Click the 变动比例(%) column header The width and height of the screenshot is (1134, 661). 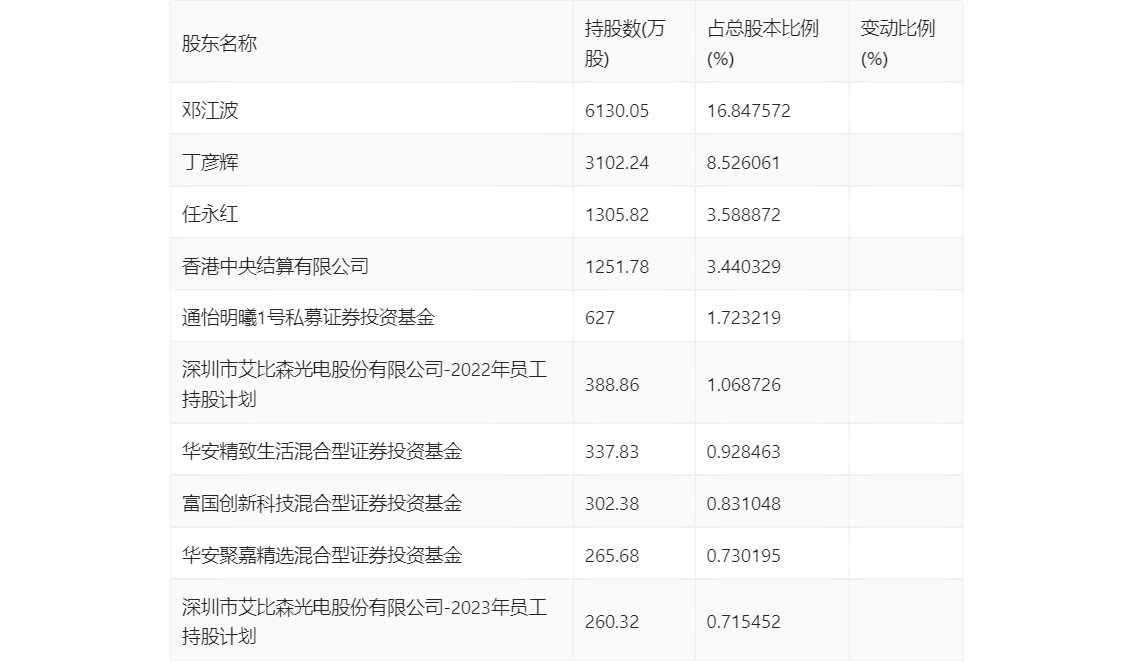pyautogui.click(x=898, y=43)
